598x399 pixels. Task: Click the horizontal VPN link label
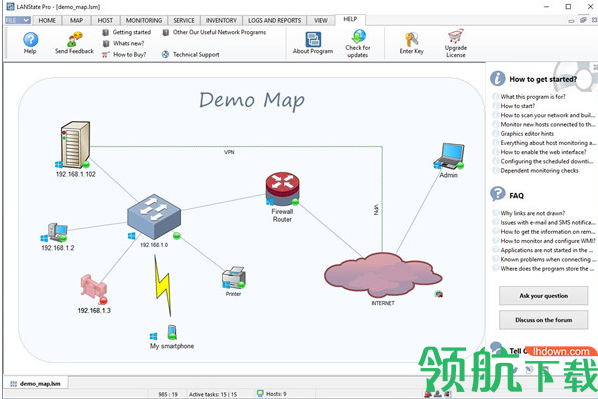click(229, 152)
